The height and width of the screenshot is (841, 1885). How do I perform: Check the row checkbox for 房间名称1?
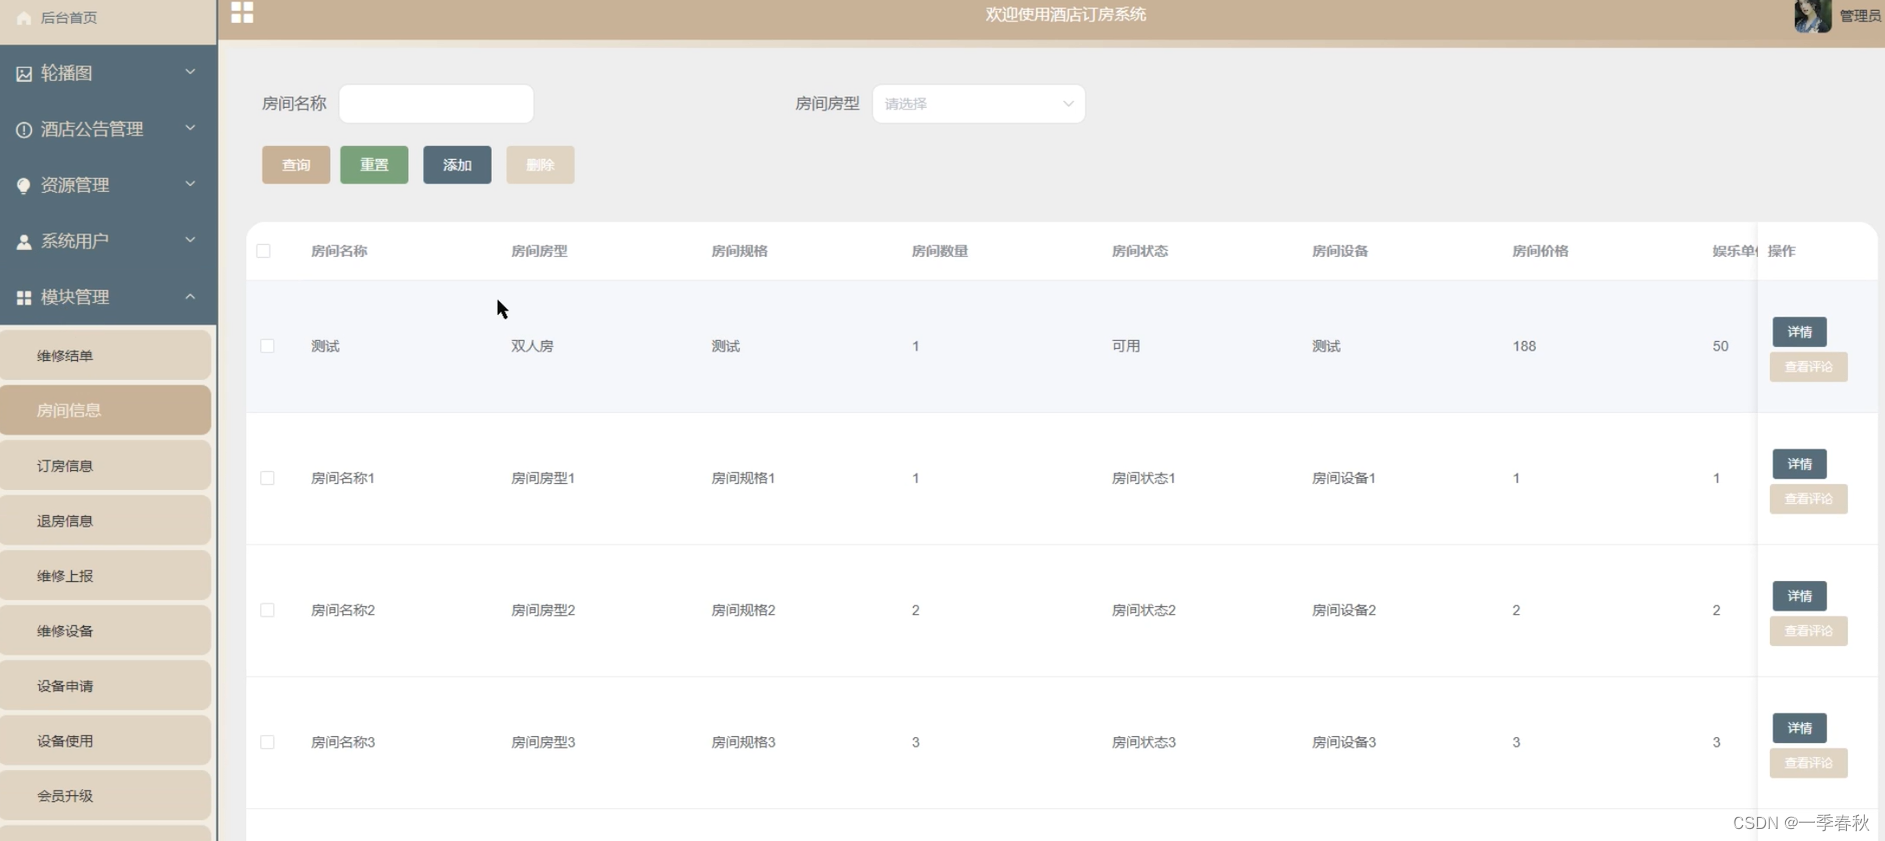coord(267,478)
